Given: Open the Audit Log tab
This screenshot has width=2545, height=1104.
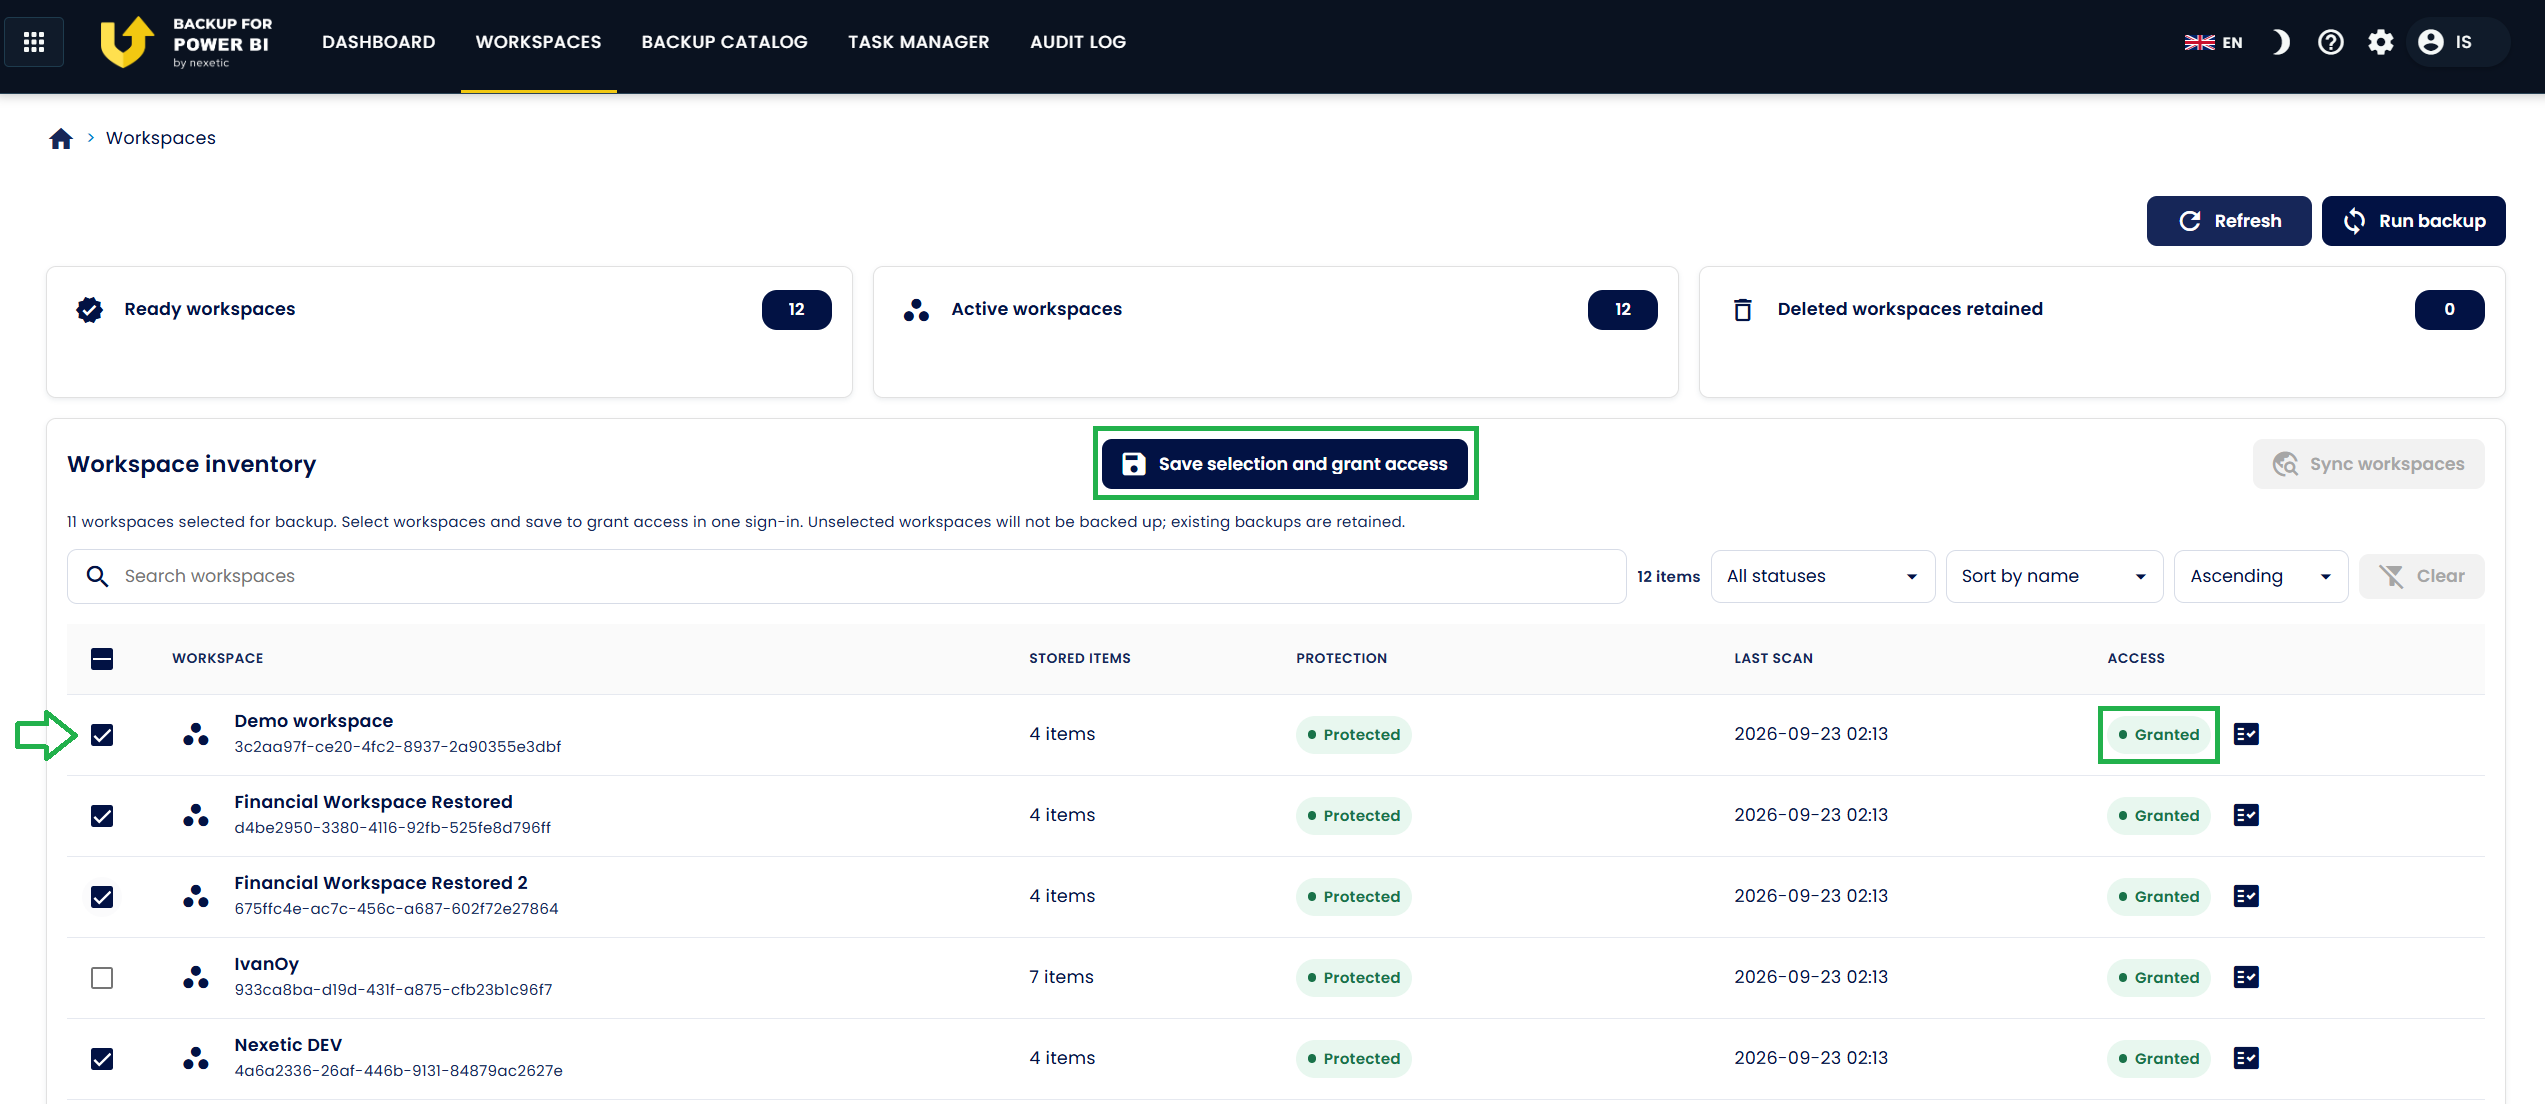Looking at the screenshot, I should (1078, 42).
